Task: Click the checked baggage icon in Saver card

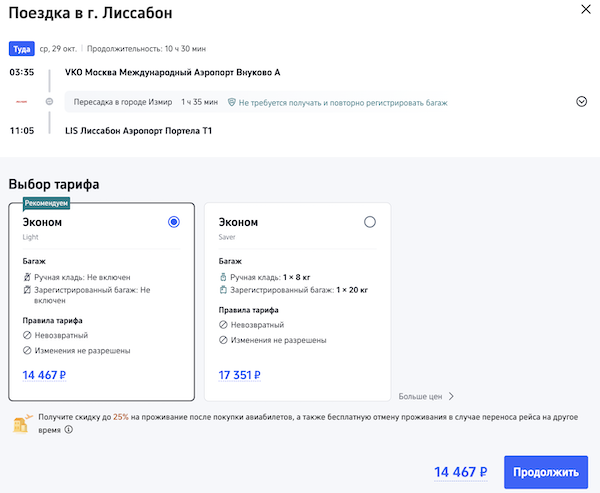Action: click(223, 290)
